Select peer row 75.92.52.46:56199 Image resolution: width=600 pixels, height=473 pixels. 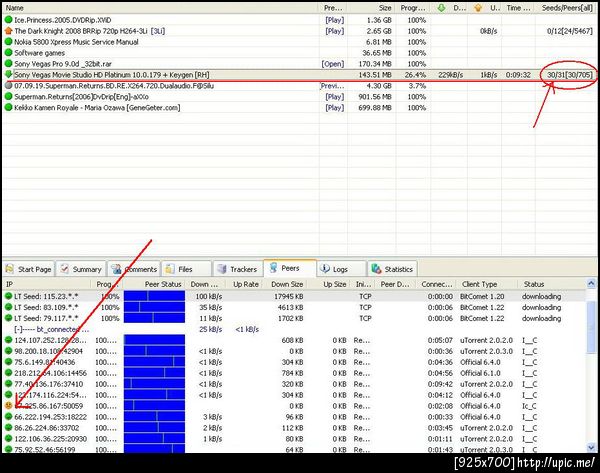pos(295,449)
